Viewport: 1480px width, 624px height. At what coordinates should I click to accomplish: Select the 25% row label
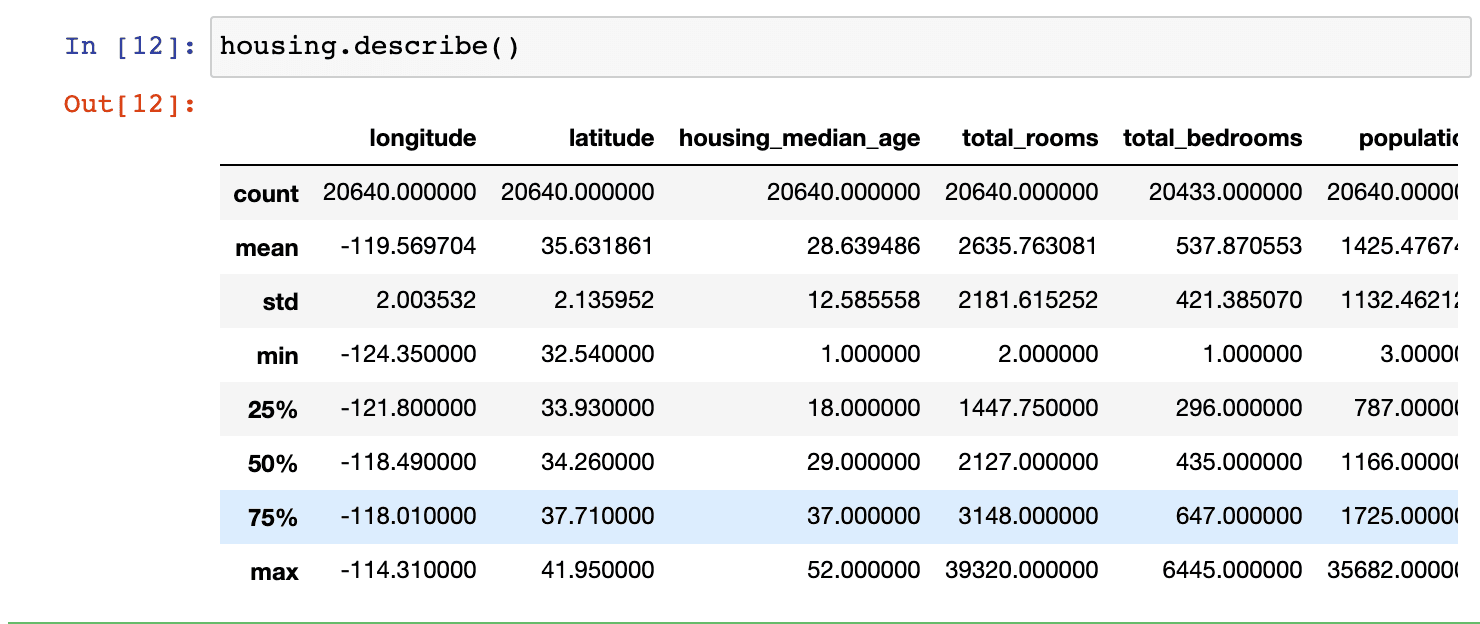pos(273,410)
